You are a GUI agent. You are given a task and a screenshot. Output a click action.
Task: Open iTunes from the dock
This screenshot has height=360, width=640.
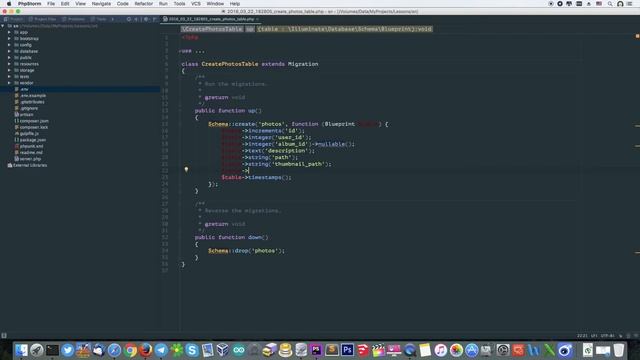[x=440, y=350]
